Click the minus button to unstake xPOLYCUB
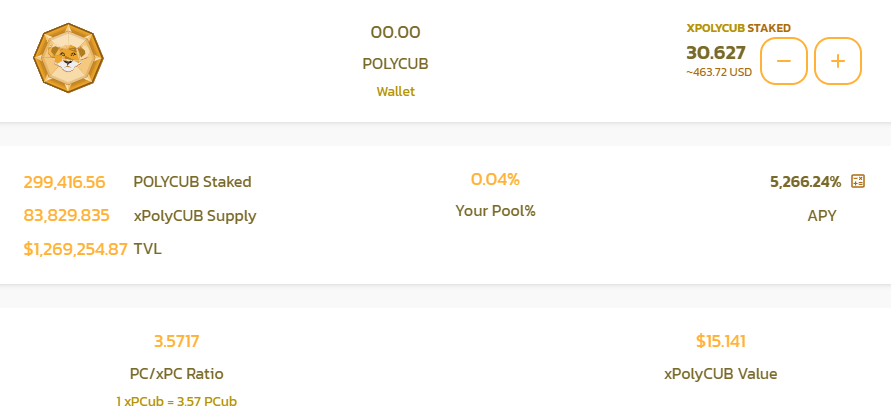 click(x=784, y=61)
